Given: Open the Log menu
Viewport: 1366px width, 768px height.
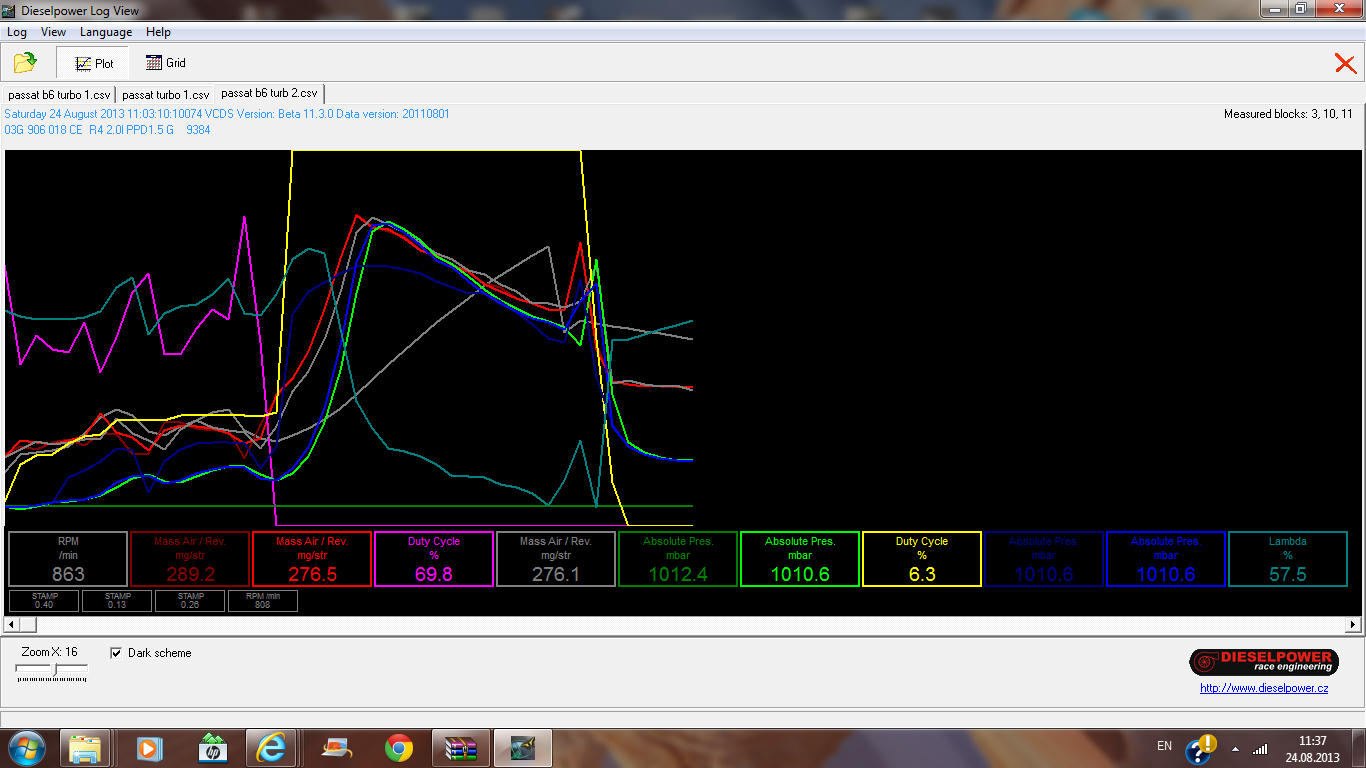Looking at the screenshot, I should point(16,32).
